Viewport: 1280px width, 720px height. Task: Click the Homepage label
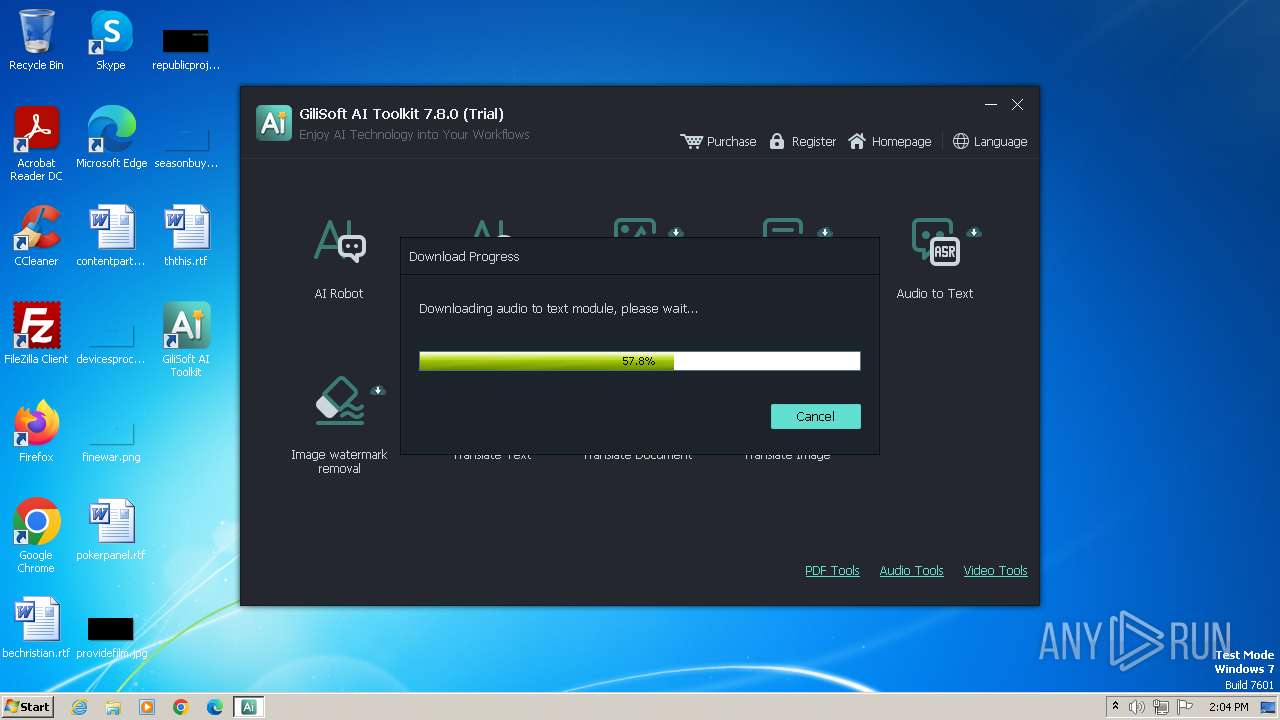(901, 142)
